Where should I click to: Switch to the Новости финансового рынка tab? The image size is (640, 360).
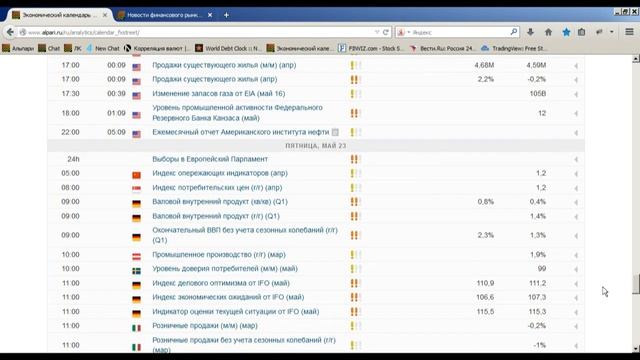[x=164, y=15]
